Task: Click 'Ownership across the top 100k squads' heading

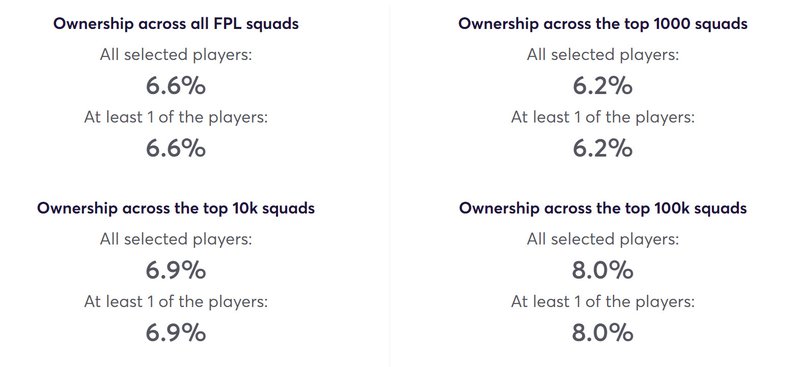Action: (603, 208)
